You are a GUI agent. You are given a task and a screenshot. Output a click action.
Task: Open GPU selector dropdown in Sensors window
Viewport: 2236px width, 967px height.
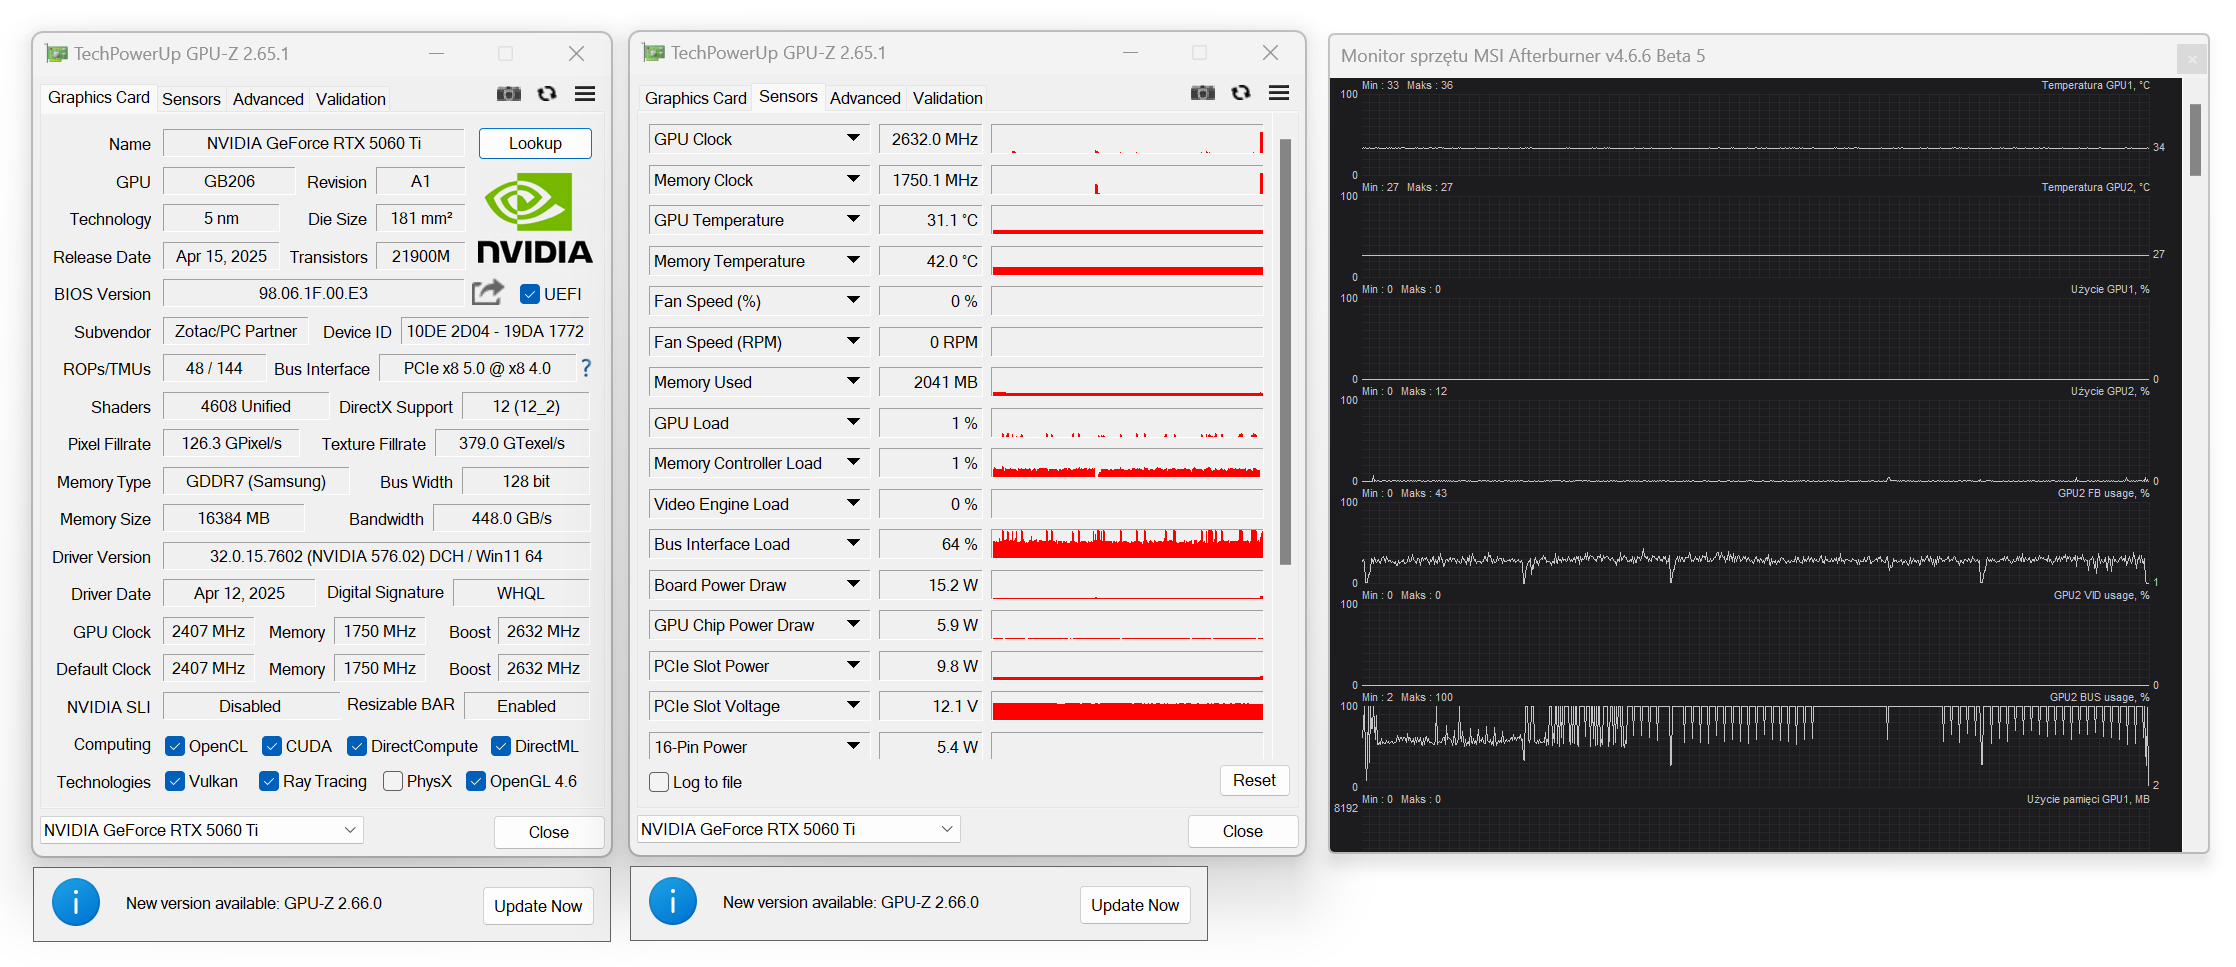click(946, 829)
